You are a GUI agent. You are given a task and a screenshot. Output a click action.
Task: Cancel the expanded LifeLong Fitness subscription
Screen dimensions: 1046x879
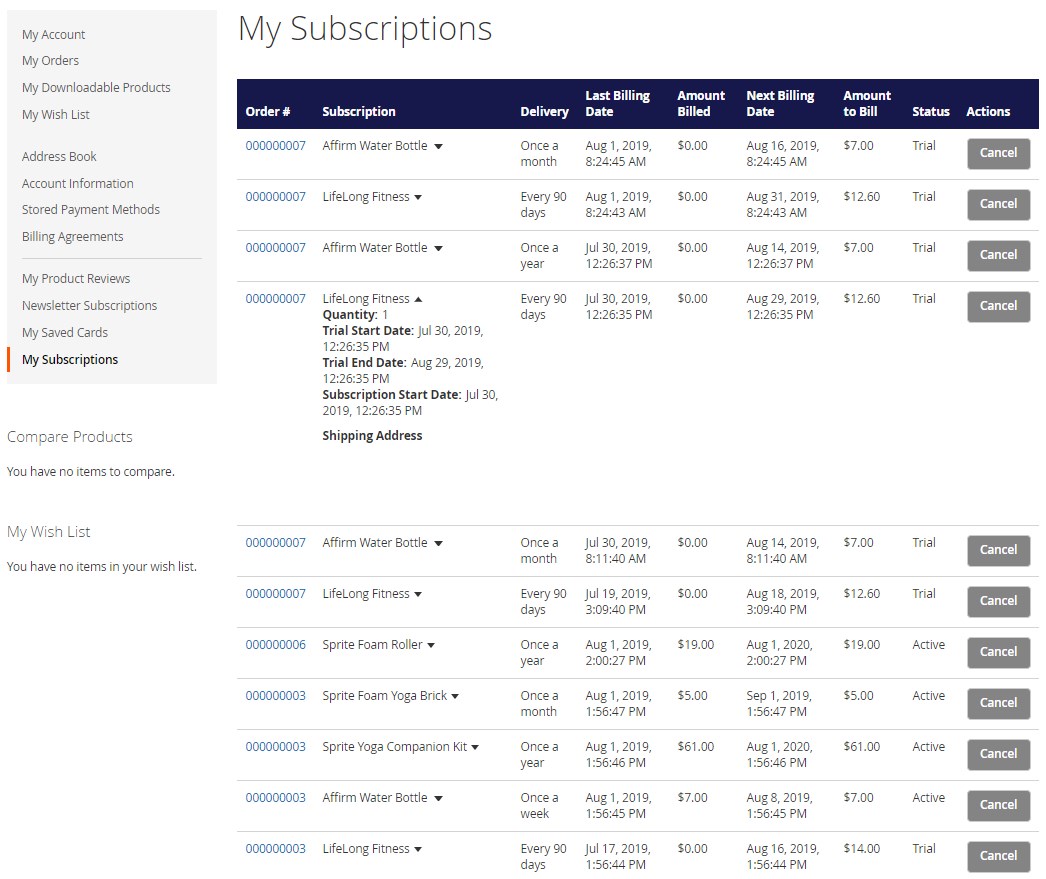click(998, 306)
